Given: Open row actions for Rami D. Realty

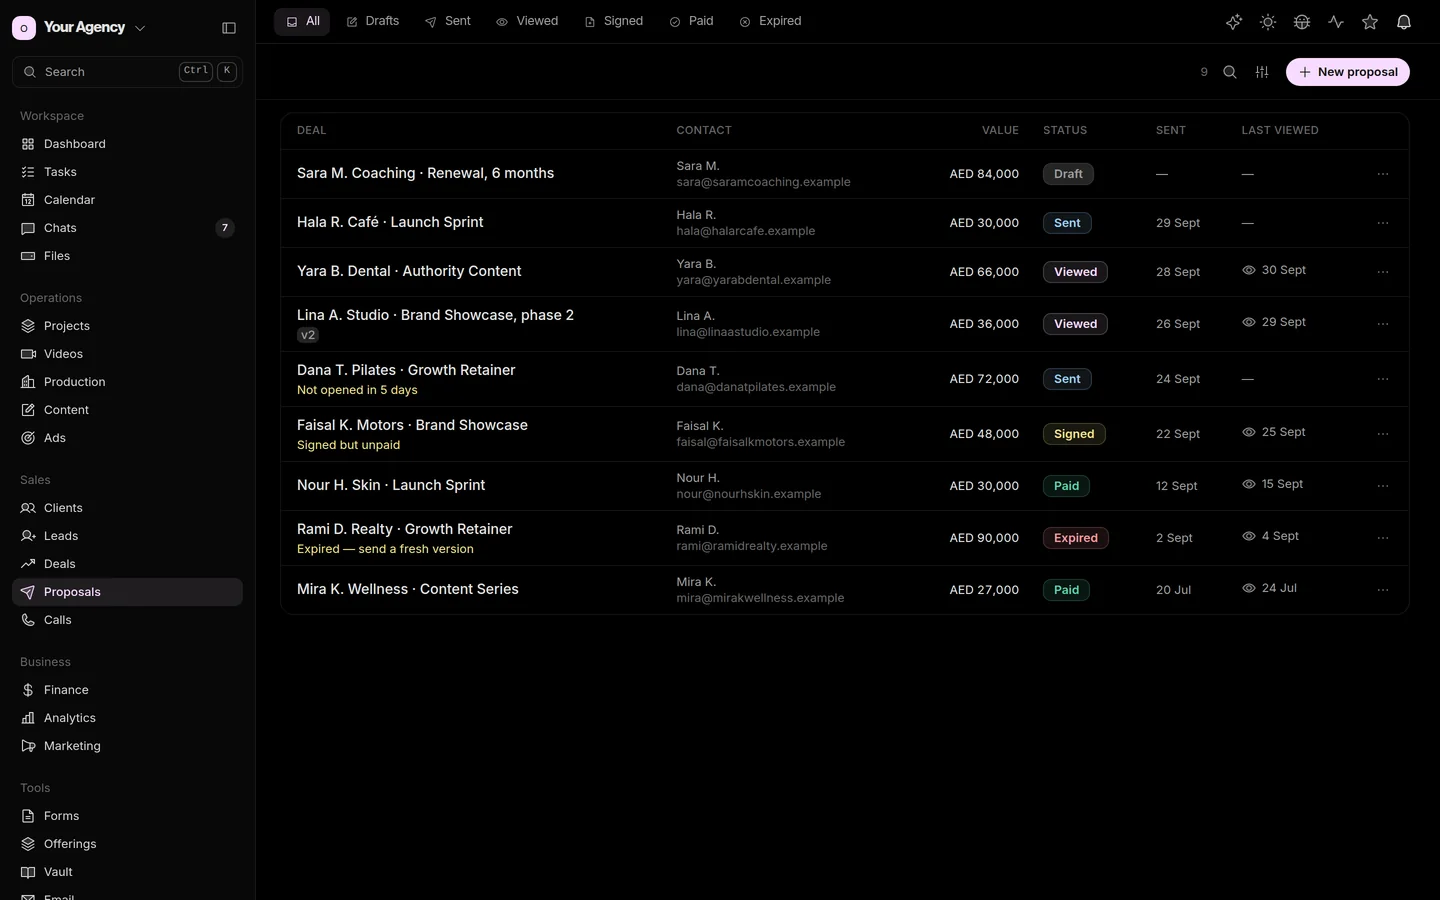Looking at the screenshot, I should (1383, 538).
